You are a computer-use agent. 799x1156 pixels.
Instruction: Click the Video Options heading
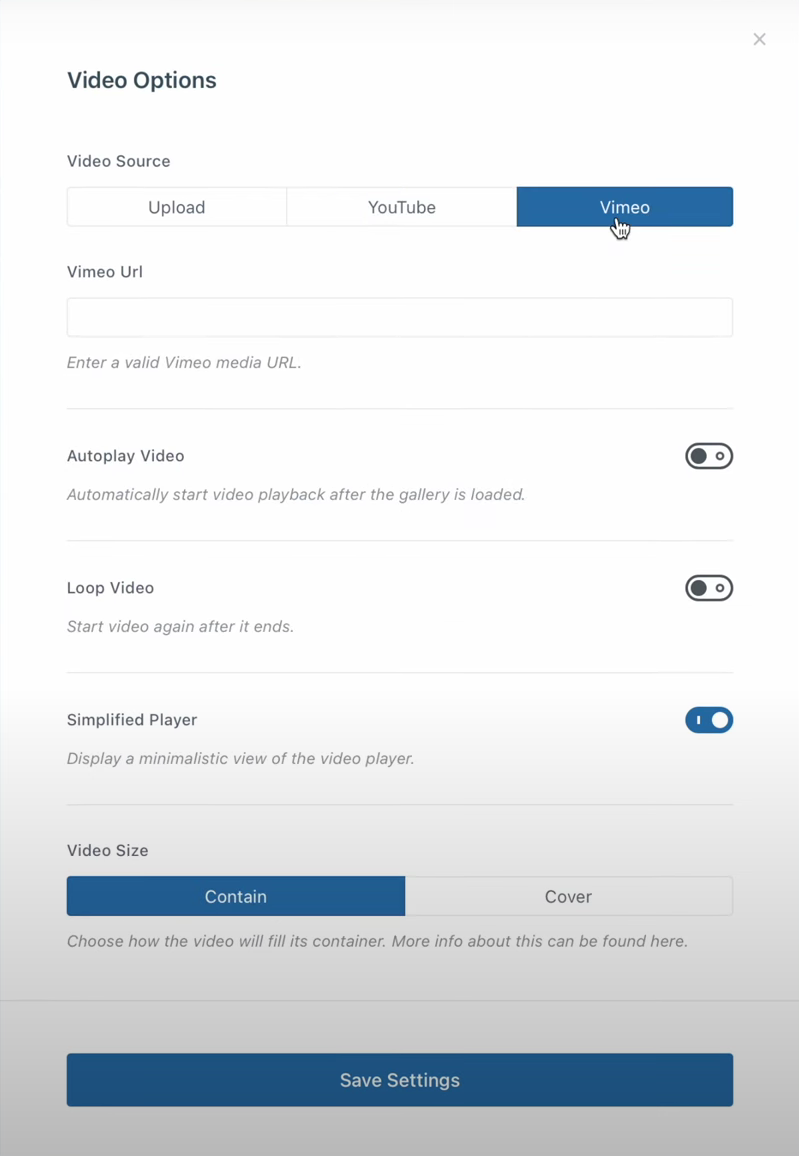(141, 80)
